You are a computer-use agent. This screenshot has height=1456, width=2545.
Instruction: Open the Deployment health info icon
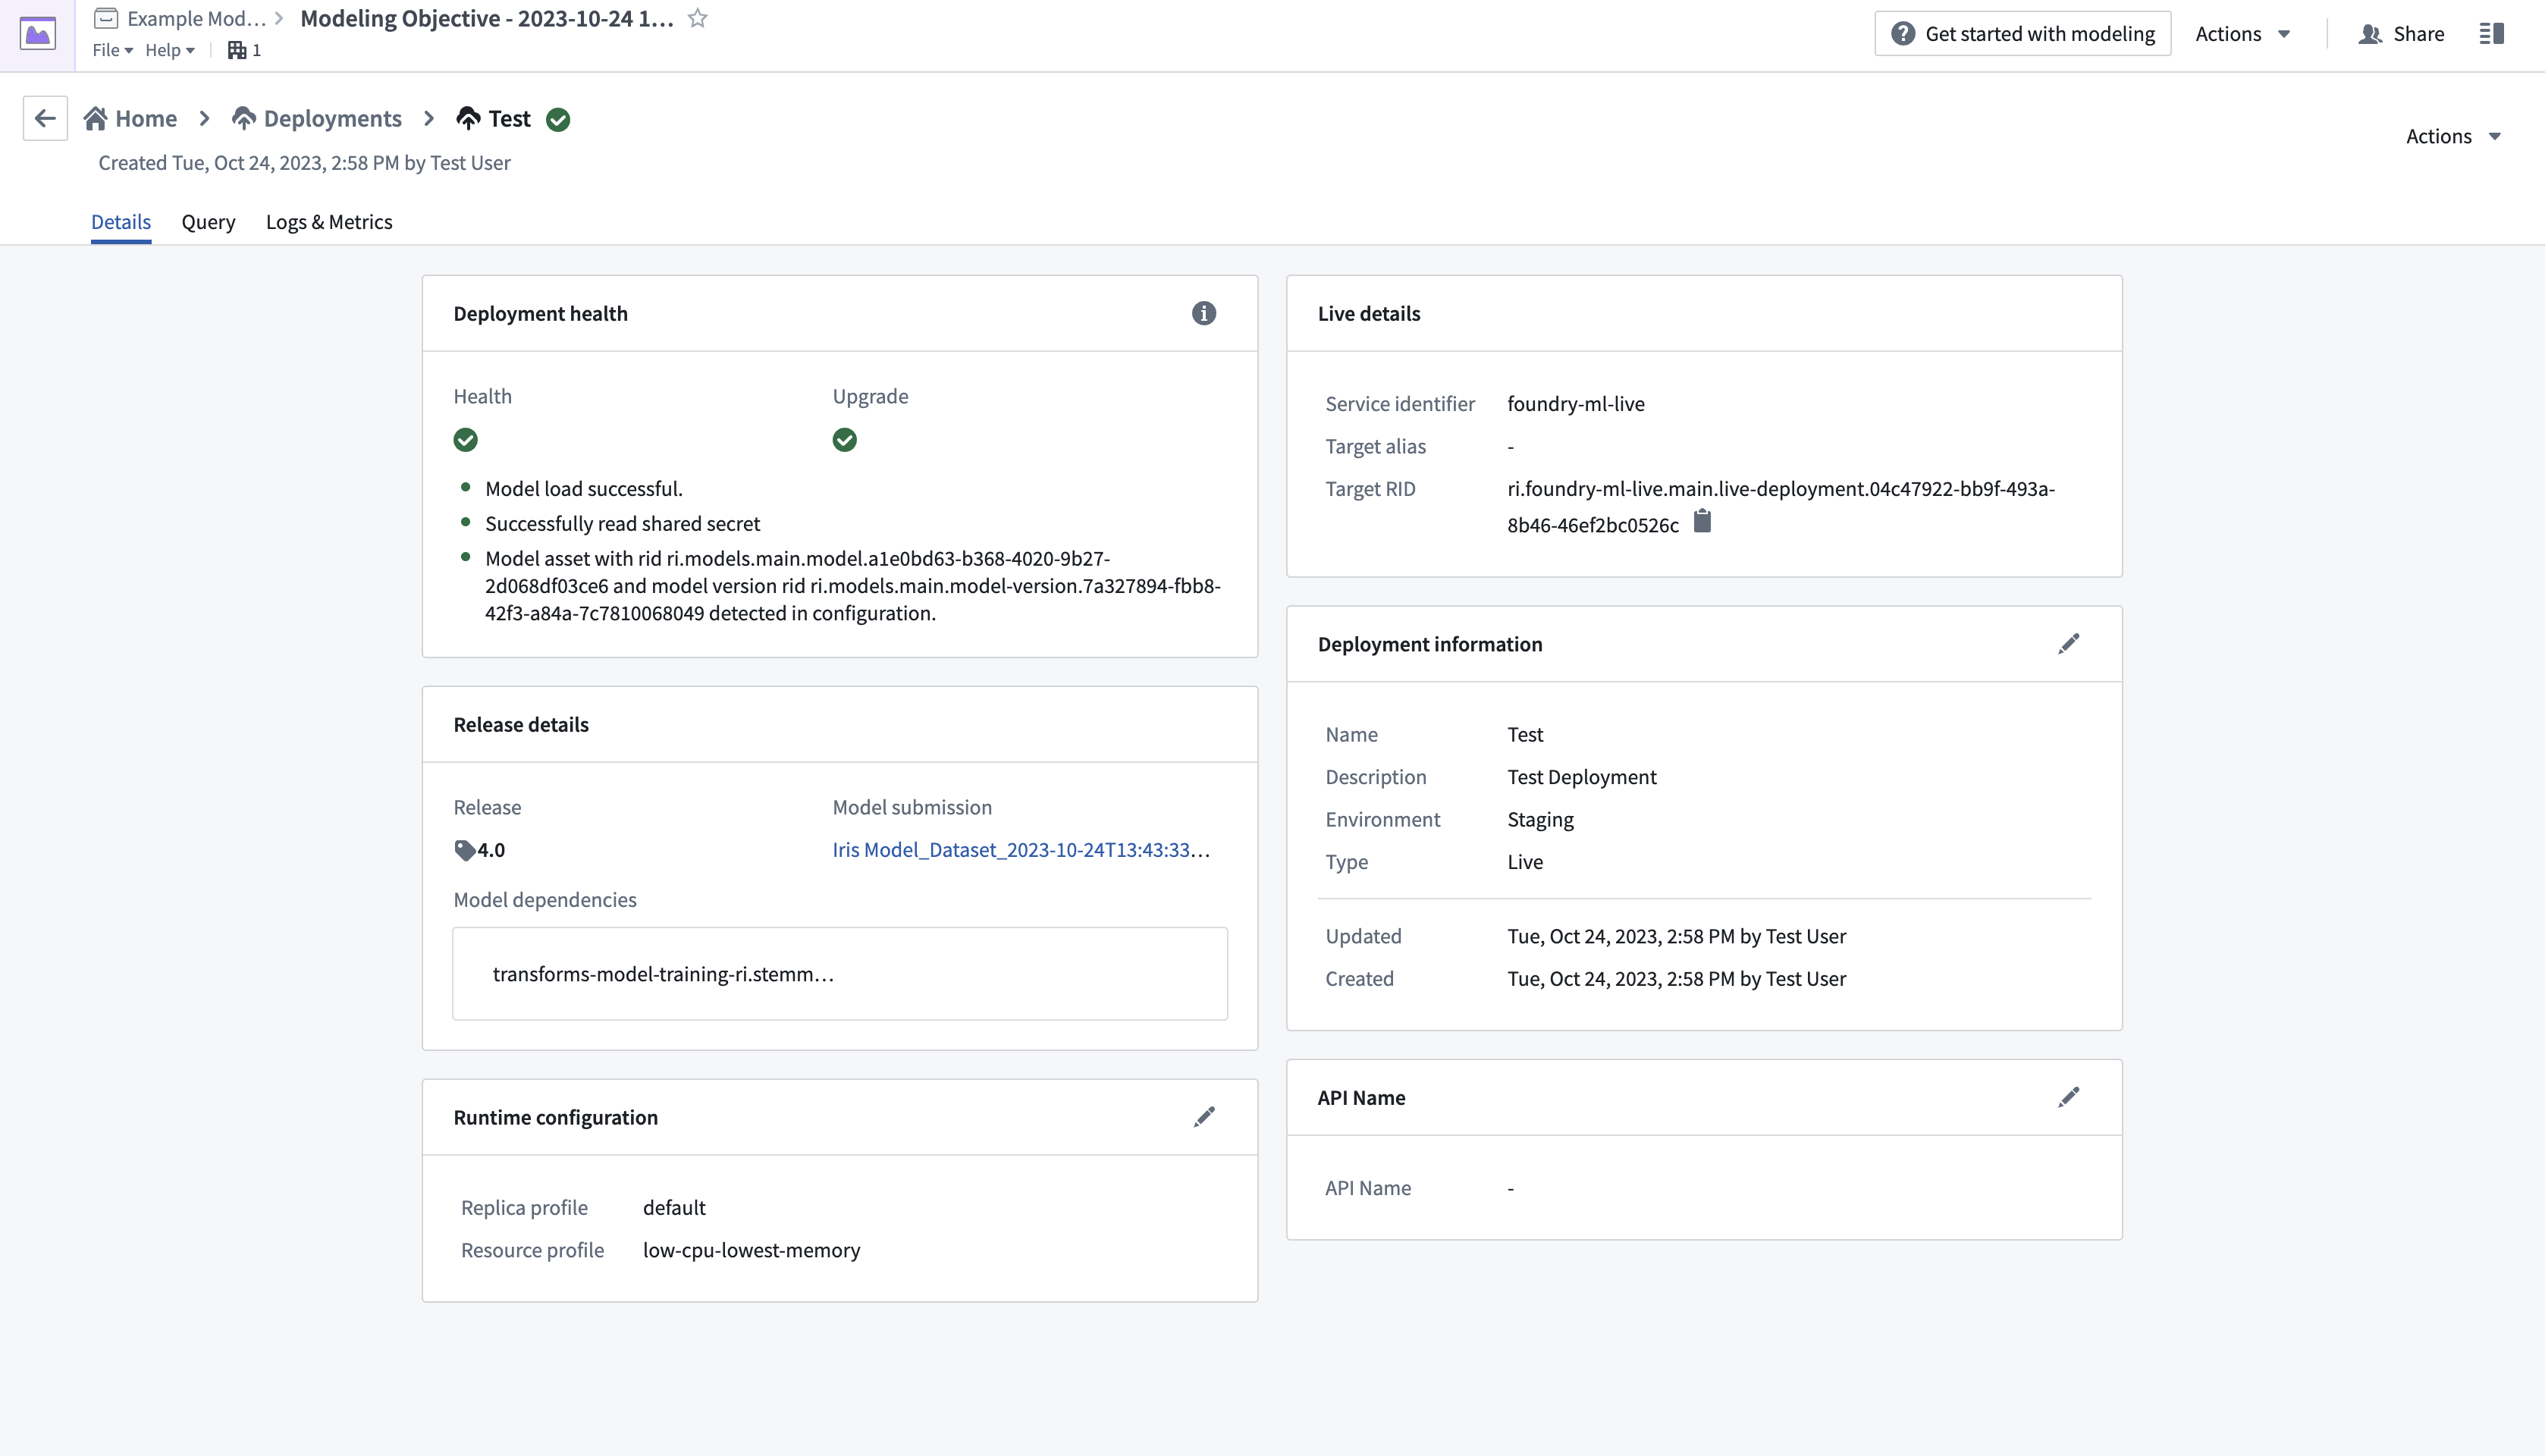(1204, 313)
